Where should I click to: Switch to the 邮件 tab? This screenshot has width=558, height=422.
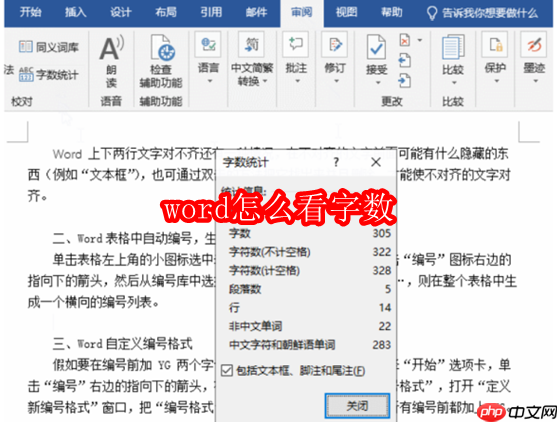[256, 12]
